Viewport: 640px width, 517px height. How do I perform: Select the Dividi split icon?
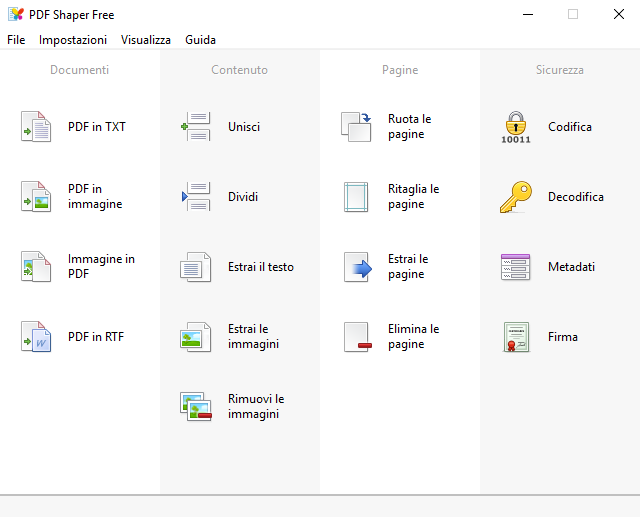click(x=196, y=197)
